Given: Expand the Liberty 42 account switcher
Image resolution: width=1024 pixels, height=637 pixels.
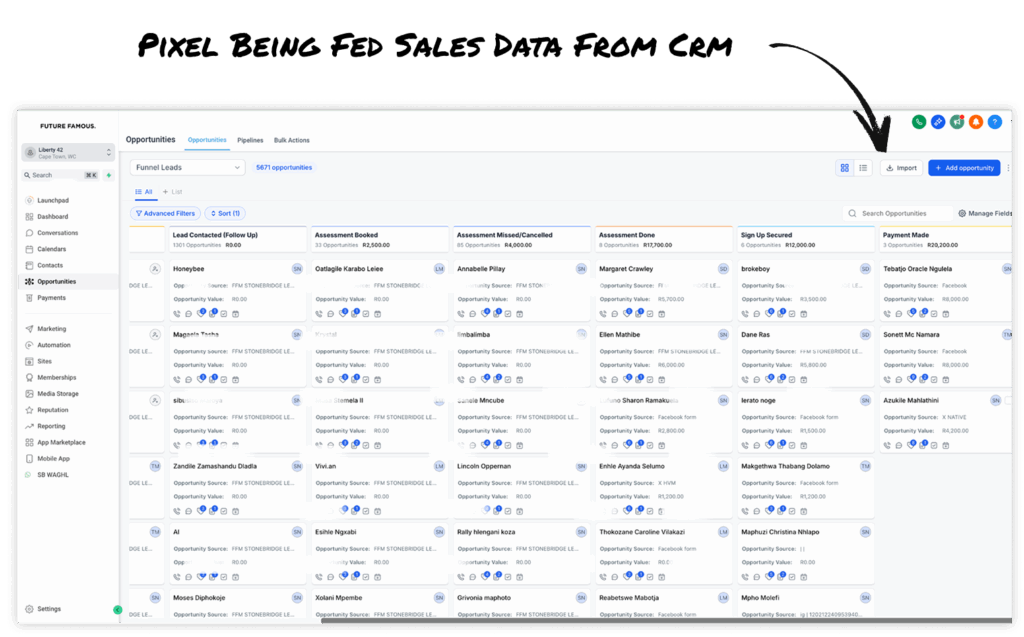Looking at the screenshot, I should point(68,152).
